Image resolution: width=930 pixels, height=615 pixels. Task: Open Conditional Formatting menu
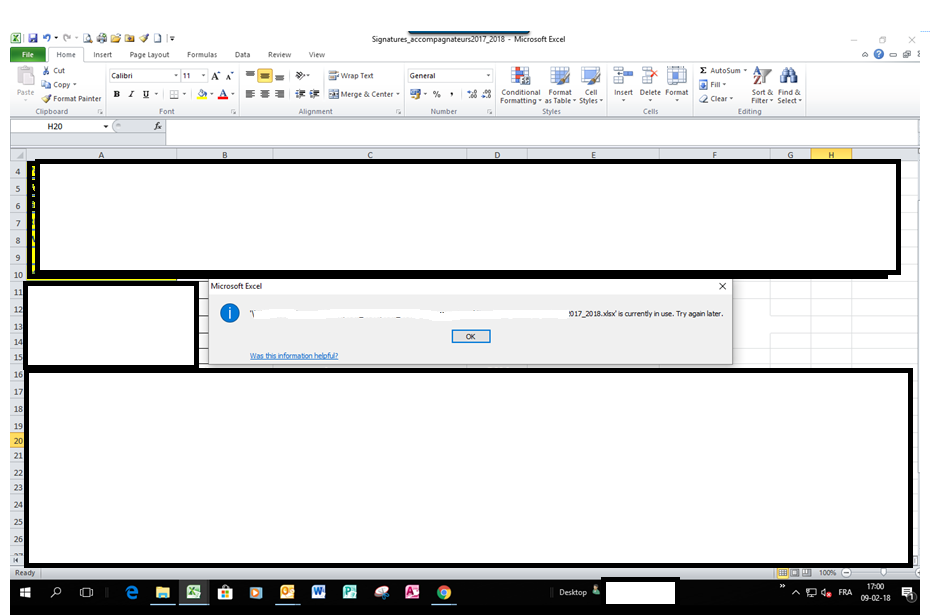tap(521, 85)
